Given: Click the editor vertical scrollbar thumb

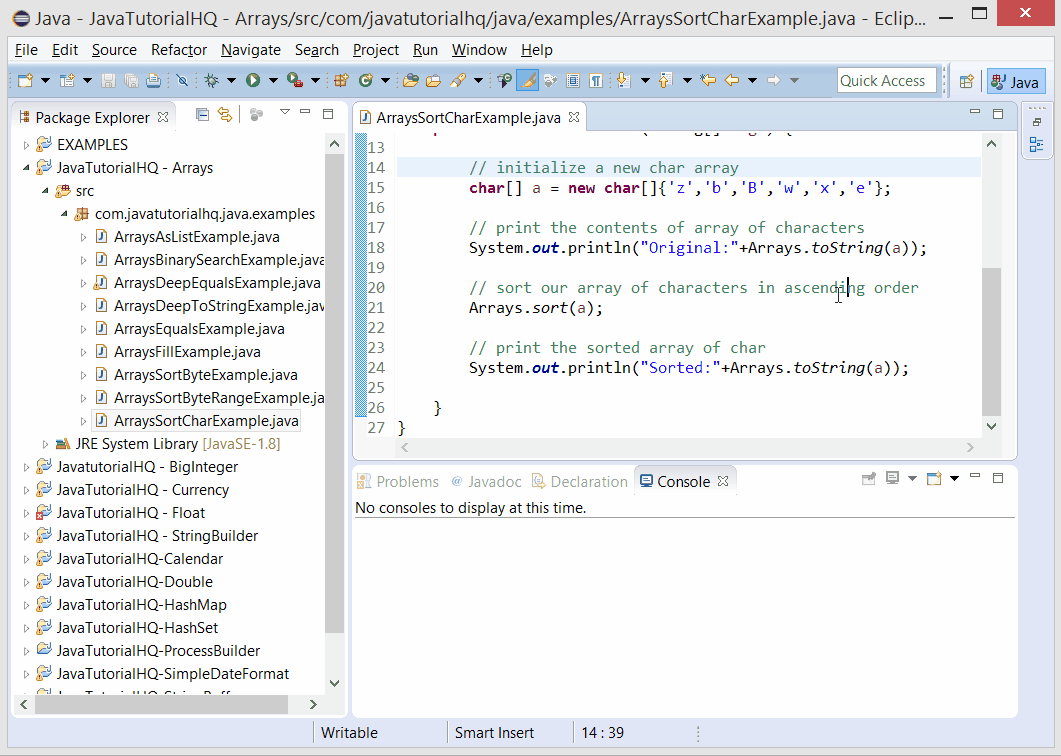Looking at the screenshot, I should point(991,341).
